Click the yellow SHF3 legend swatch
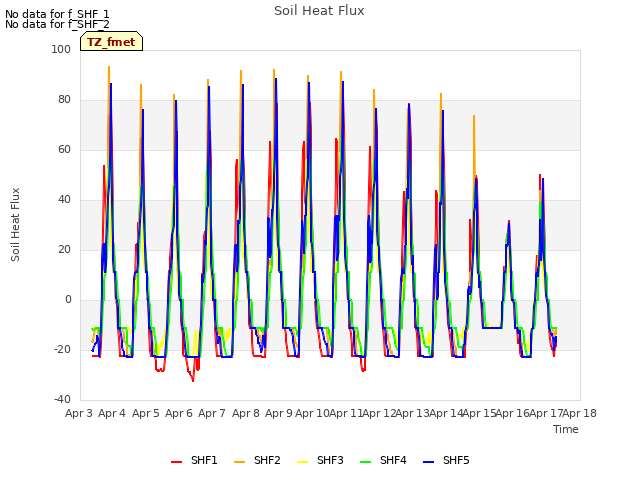The height and width of the screenshot is (480, 640). [302, 462]
